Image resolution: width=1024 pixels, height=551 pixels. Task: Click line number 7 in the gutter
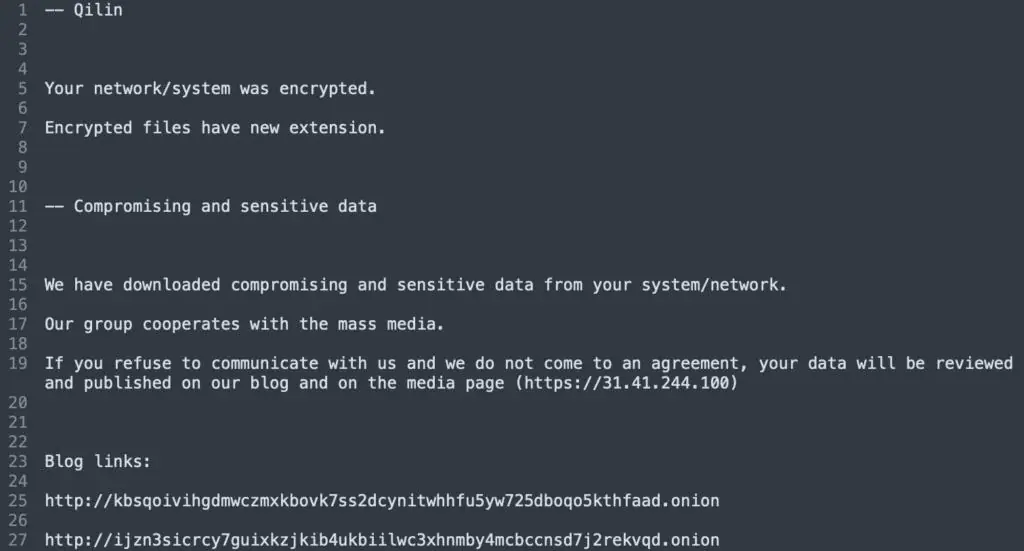[x=22, y=128]
